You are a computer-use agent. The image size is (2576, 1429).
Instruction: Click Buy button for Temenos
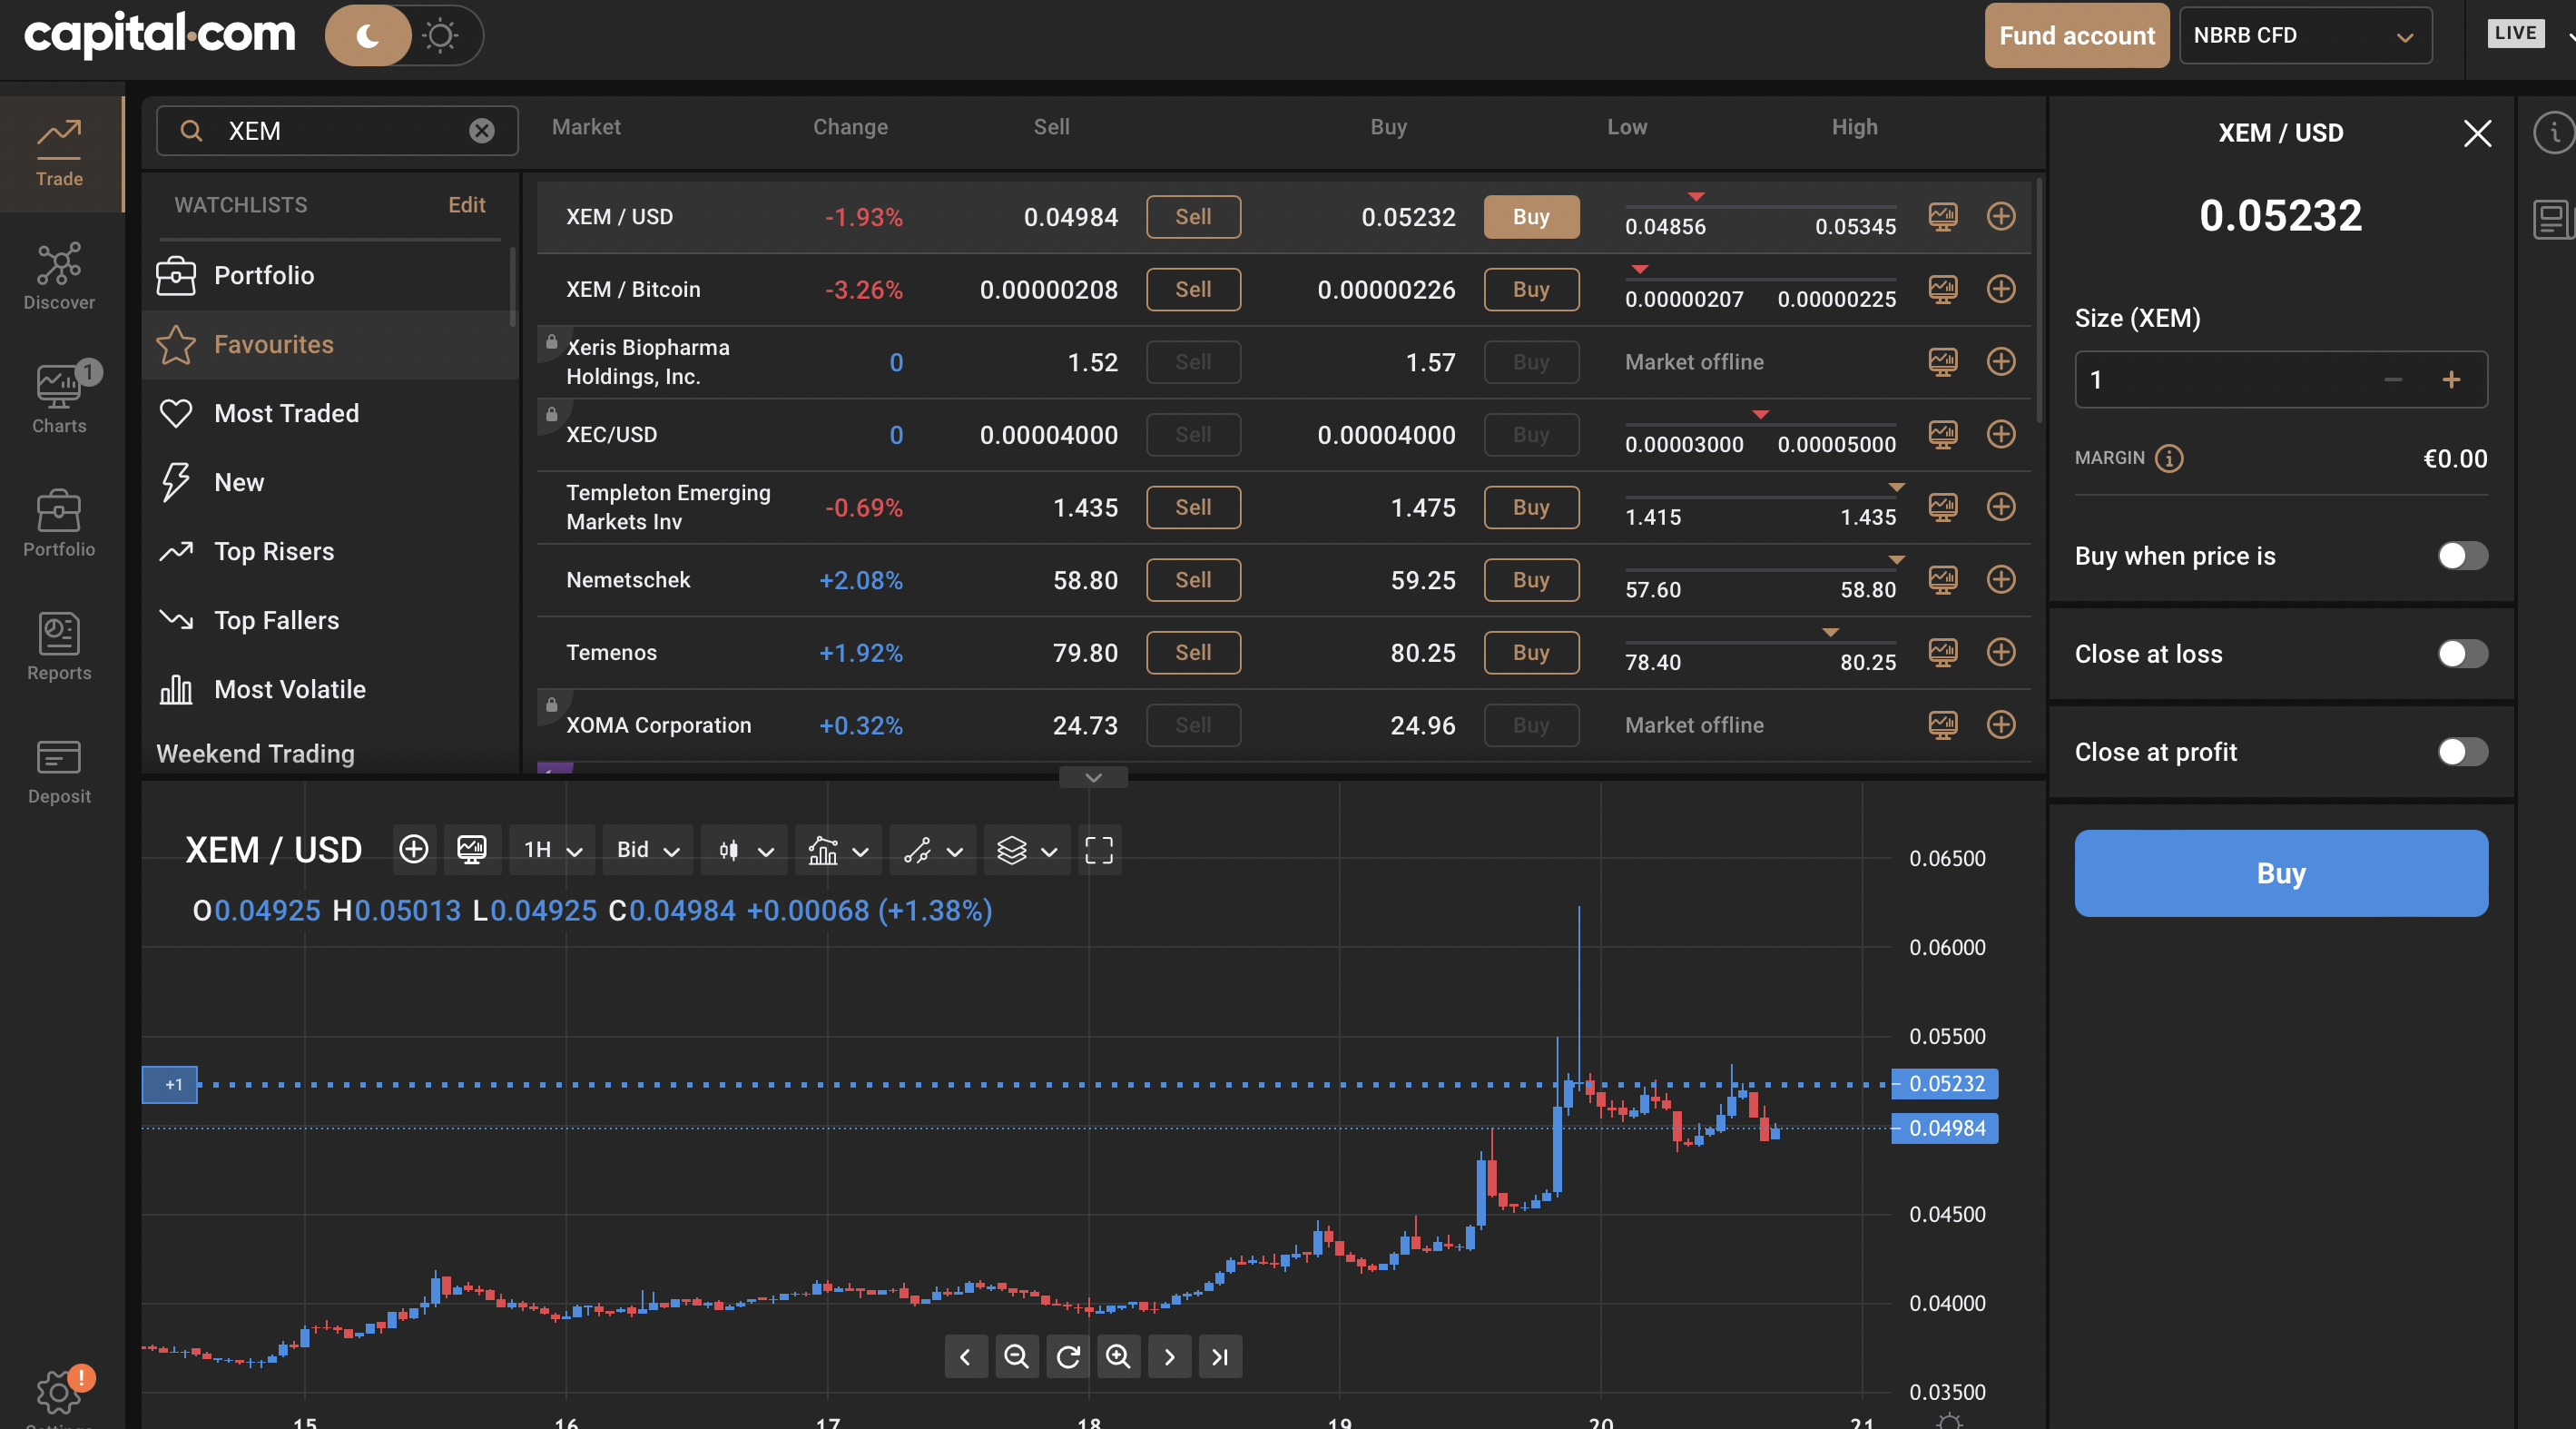coord(1531,652)
